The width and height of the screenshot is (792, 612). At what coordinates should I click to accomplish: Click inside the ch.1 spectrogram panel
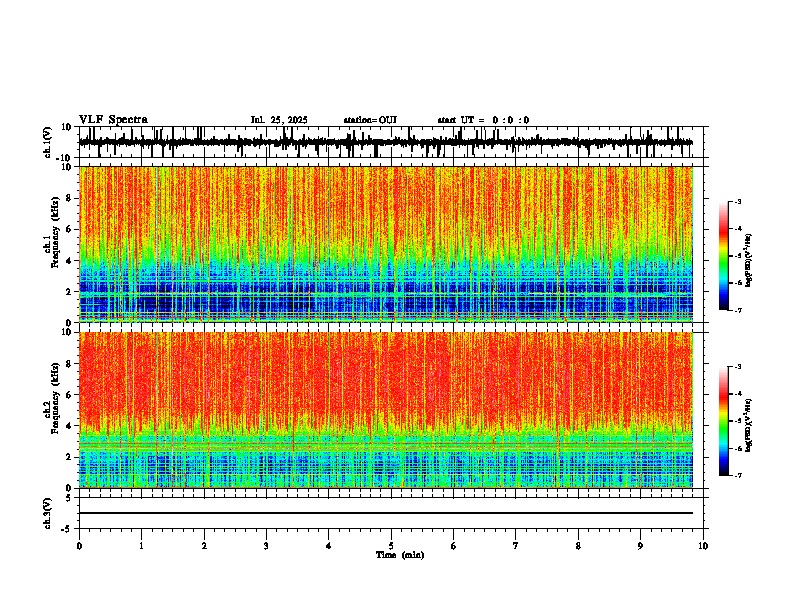click(x=385, y=244)
